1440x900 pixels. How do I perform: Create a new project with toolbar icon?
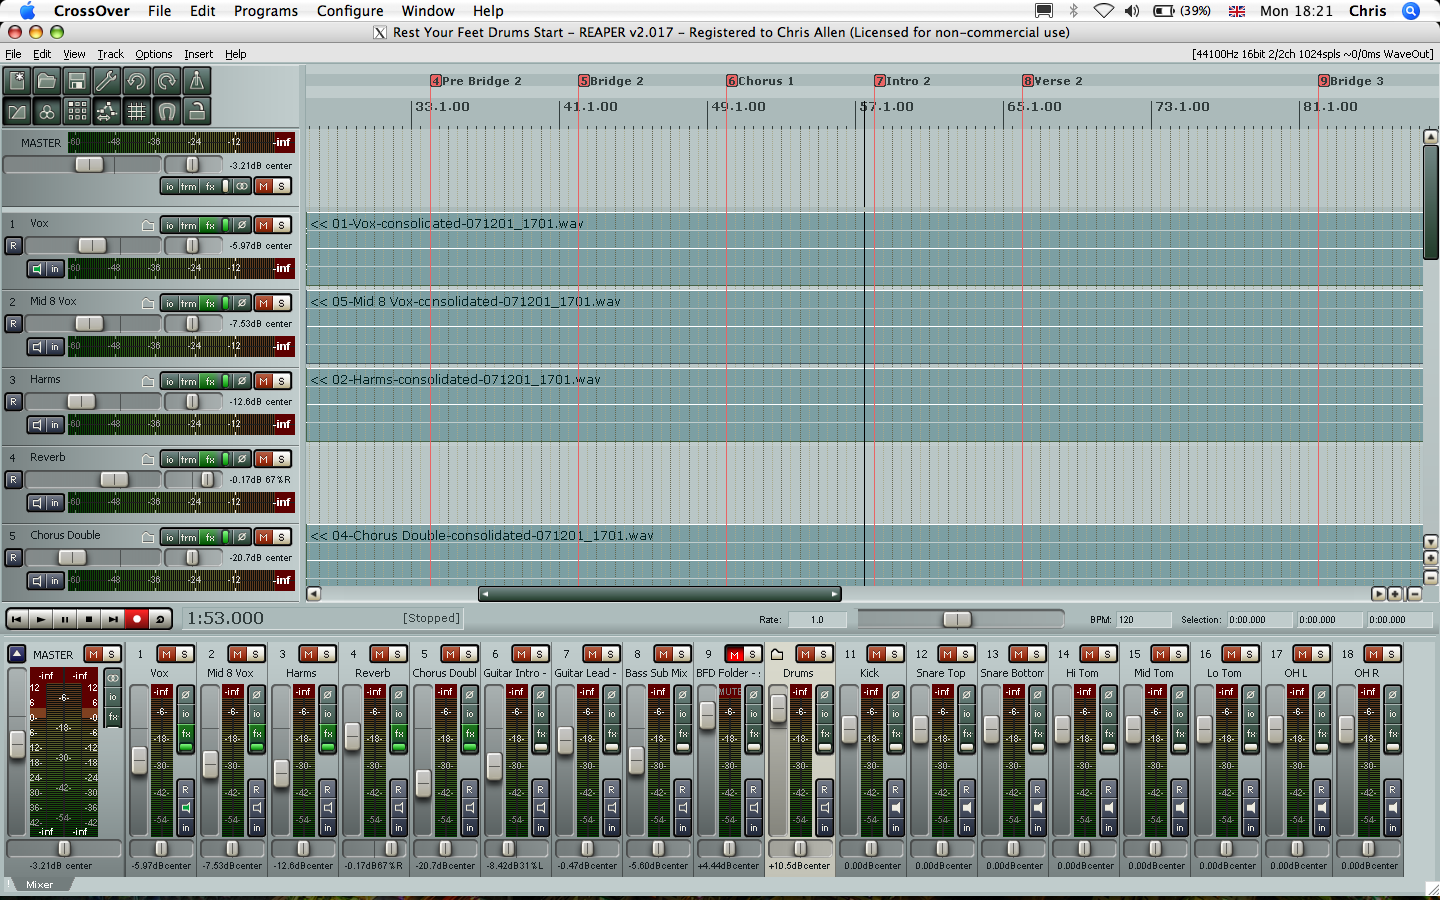pyautogui.click(x=17, y=81)
